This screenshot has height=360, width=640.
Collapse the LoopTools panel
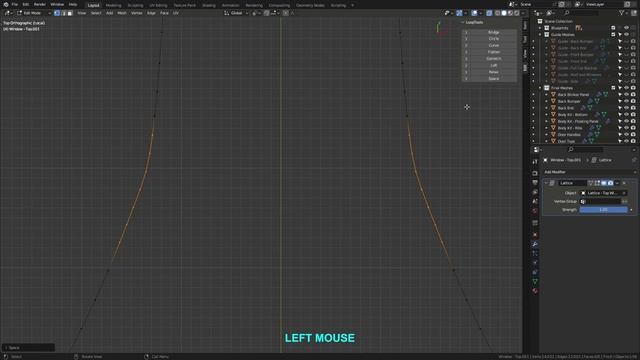pyautogui.click(x=463, y=22)
